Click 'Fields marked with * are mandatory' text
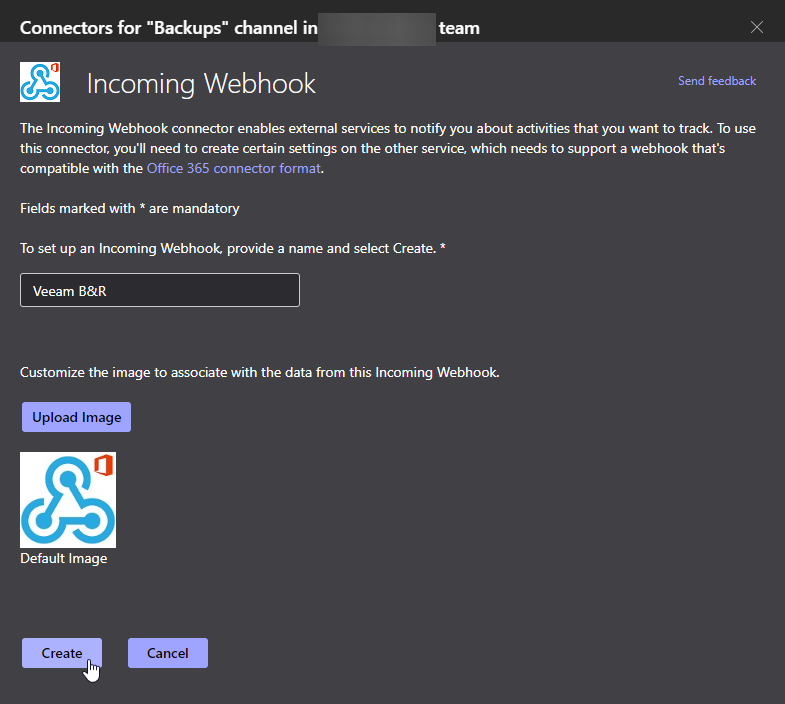This screenshot has width=785, height=704. (130, 208)
